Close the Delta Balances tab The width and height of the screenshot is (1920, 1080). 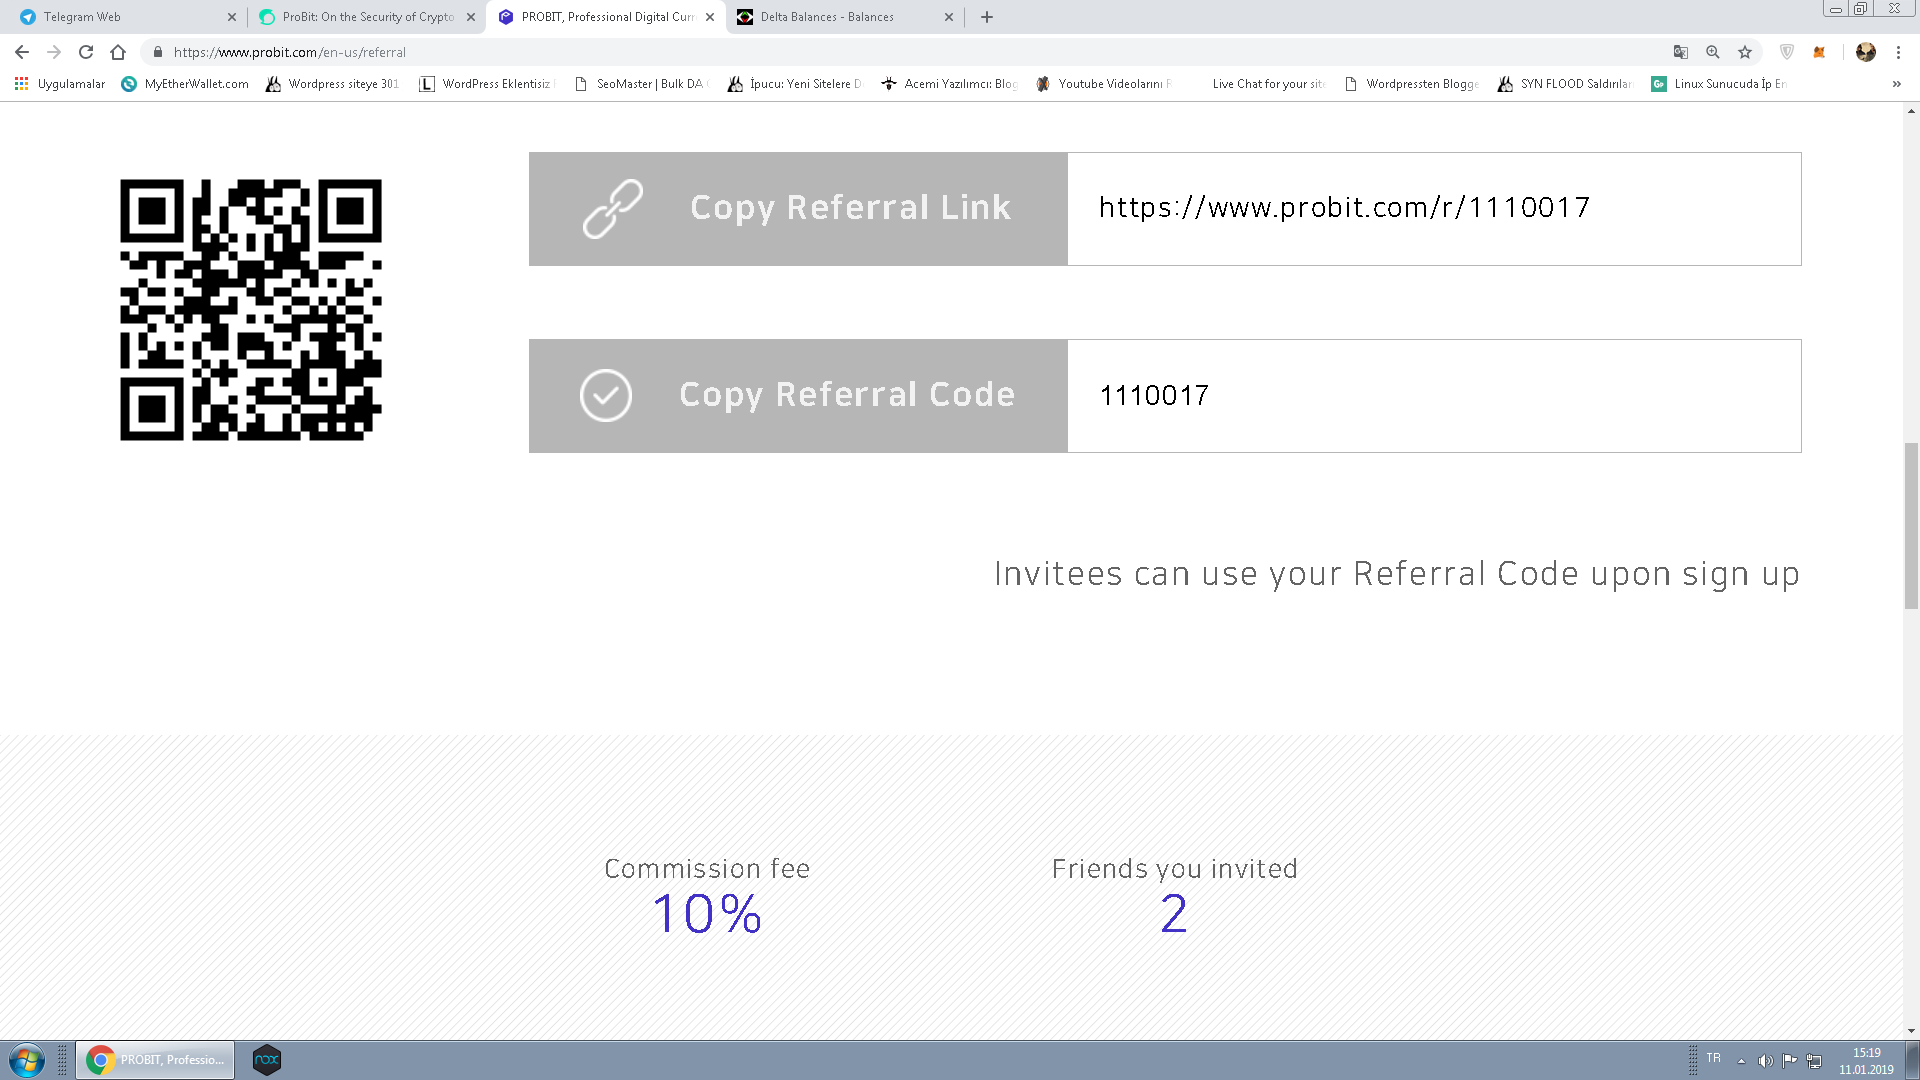[x=949, y=17]
